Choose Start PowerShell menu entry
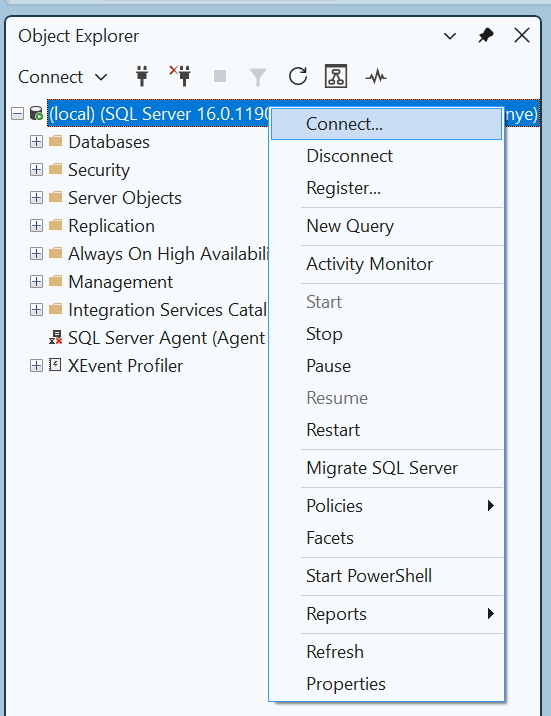551x716 pixels. (x=387, y=576)
